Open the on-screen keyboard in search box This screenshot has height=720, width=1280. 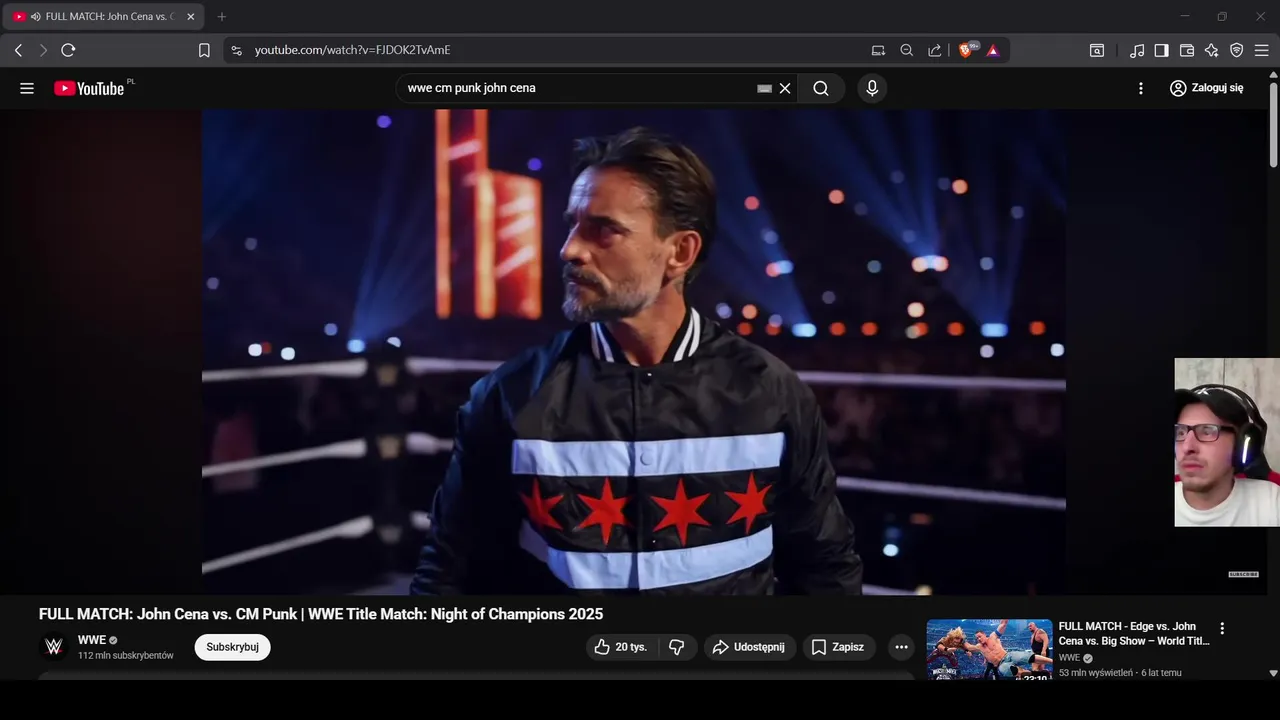point(765,88)
